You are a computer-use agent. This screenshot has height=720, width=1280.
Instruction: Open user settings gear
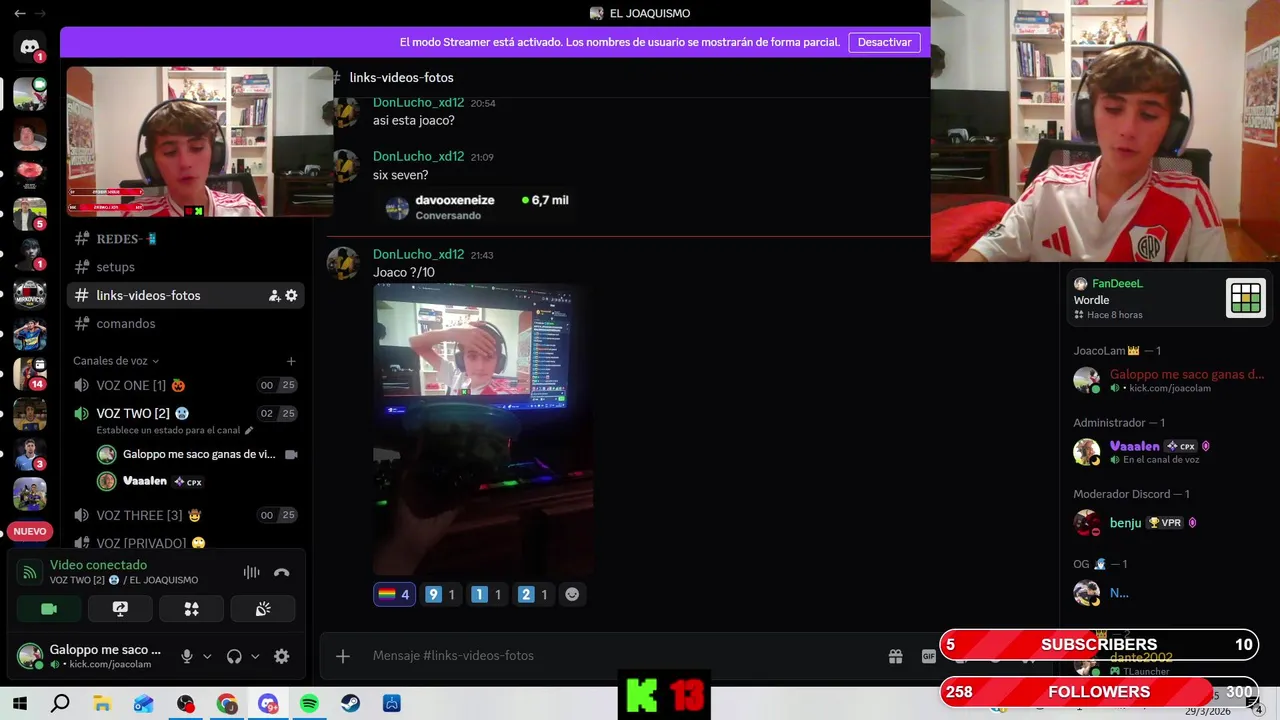coord(282,657)
